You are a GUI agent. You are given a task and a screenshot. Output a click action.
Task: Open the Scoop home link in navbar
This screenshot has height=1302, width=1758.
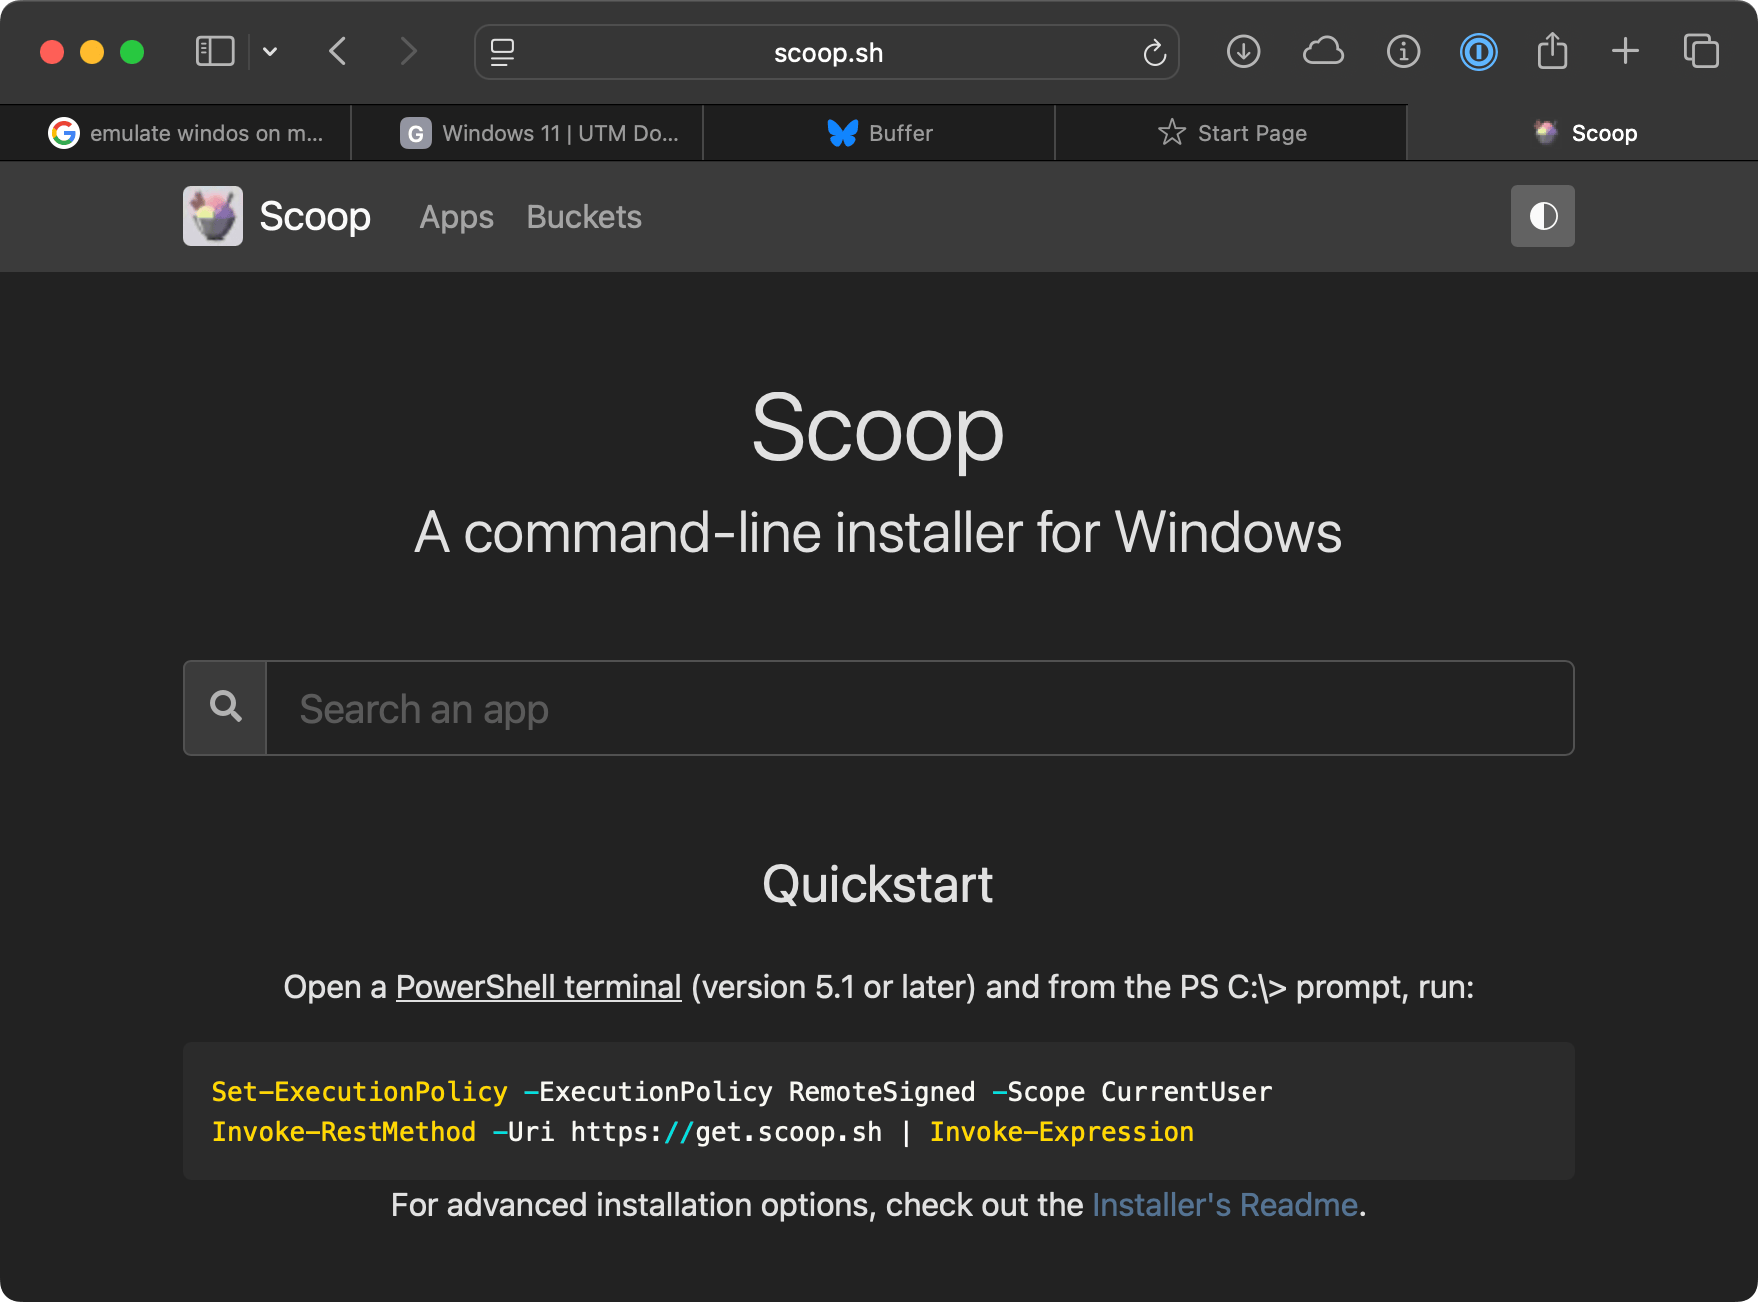(315, 216)
